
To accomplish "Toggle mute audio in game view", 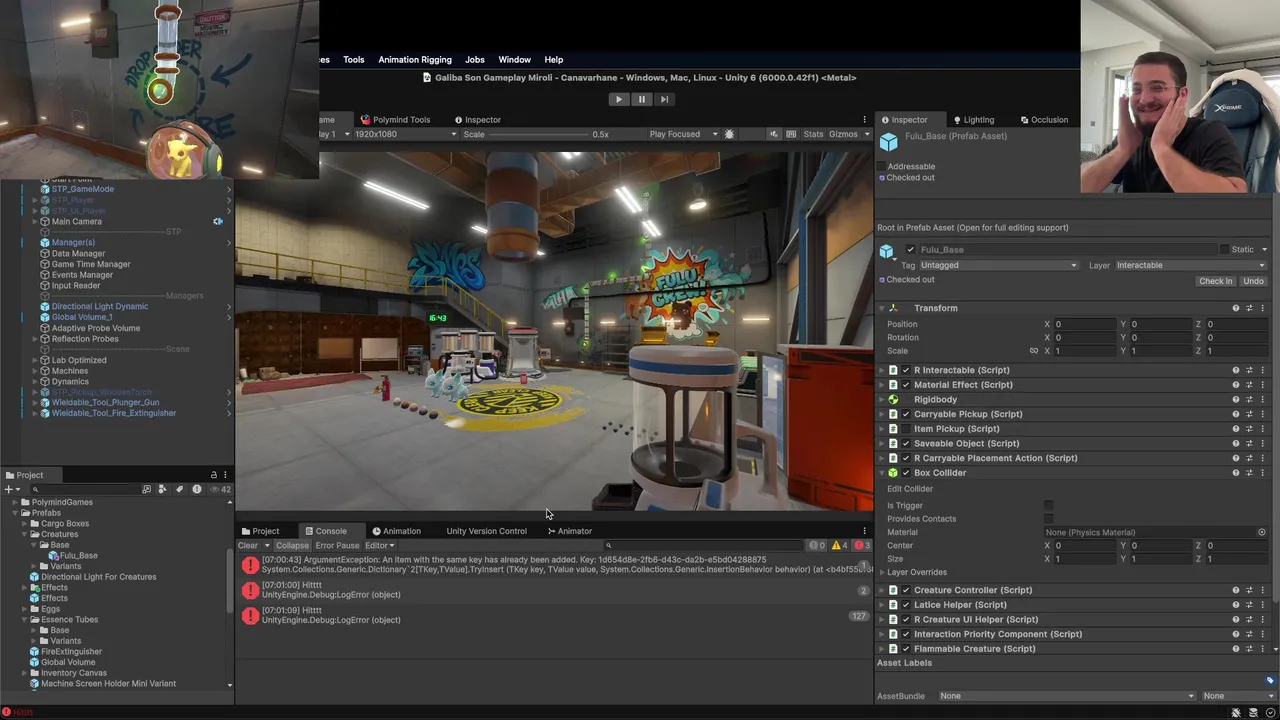I will (773, 134).
